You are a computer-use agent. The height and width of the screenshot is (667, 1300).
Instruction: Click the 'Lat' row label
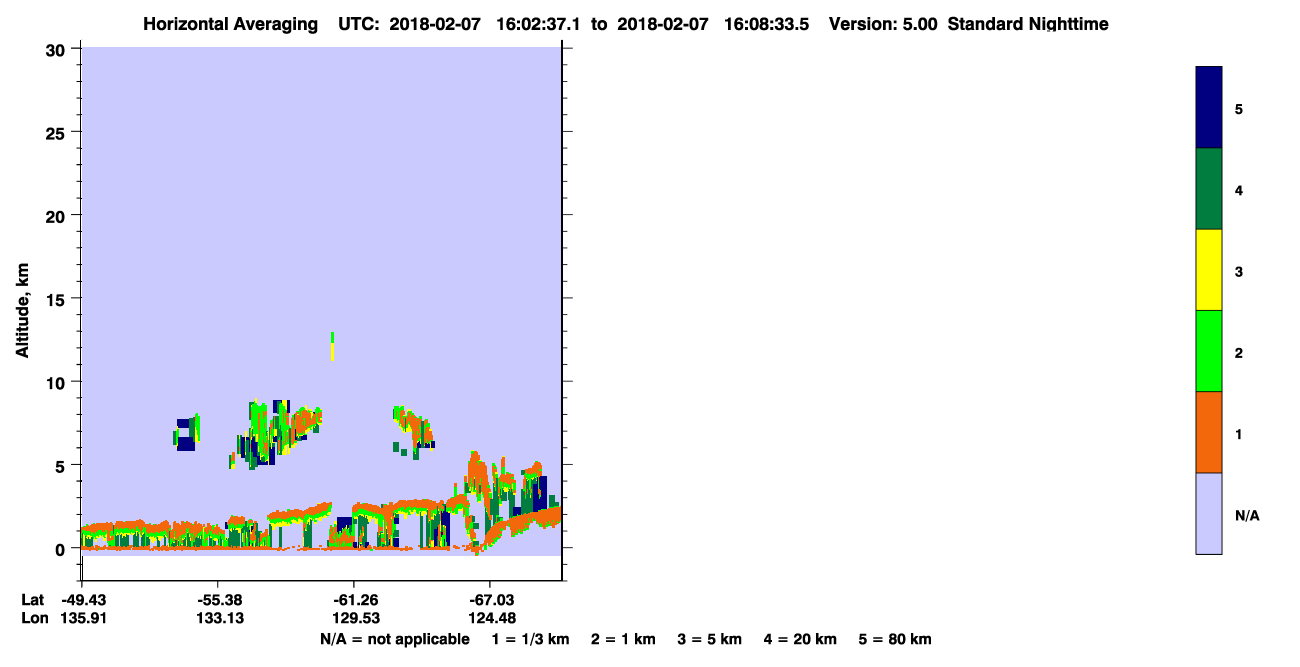32,600
